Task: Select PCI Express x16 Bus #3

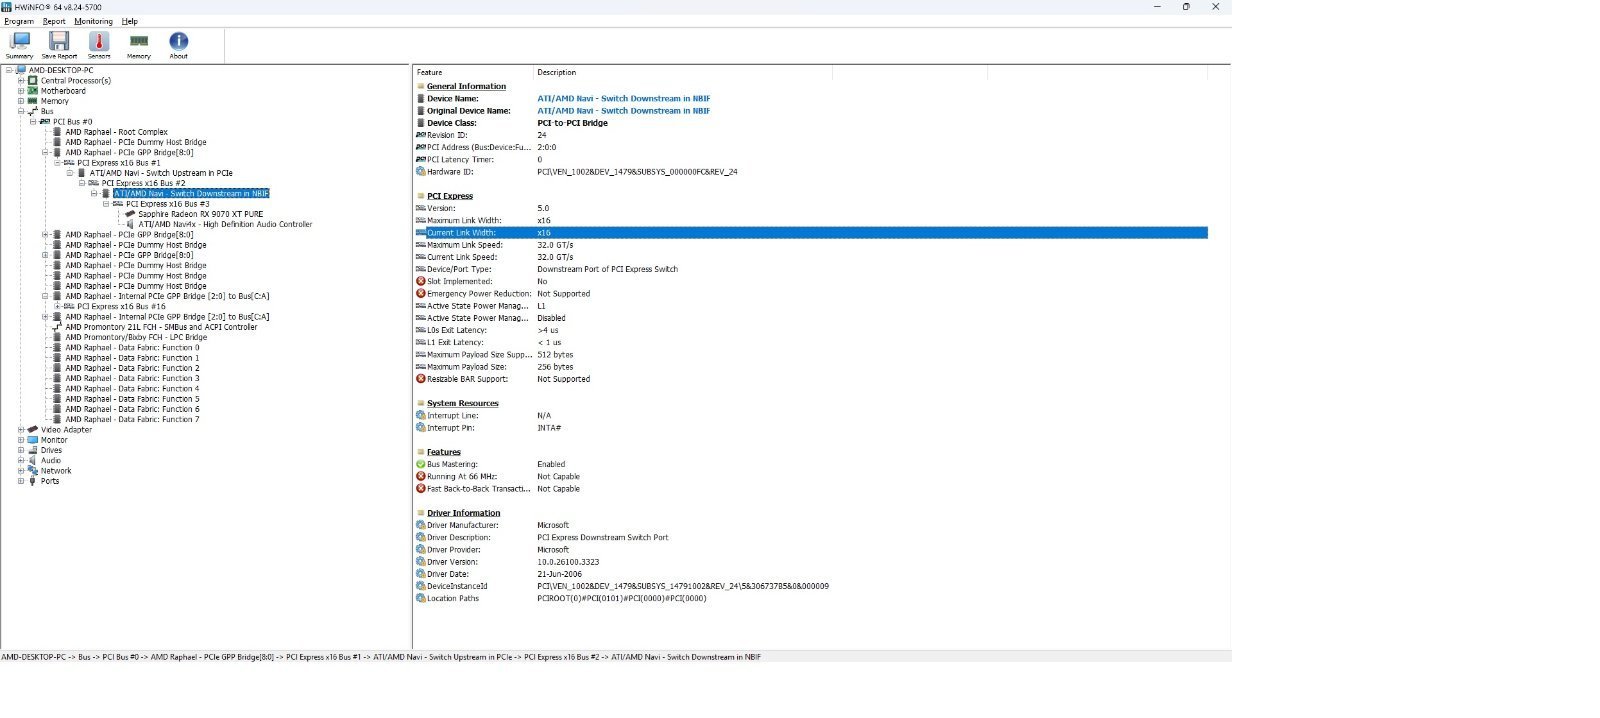Action: (167, 204)
